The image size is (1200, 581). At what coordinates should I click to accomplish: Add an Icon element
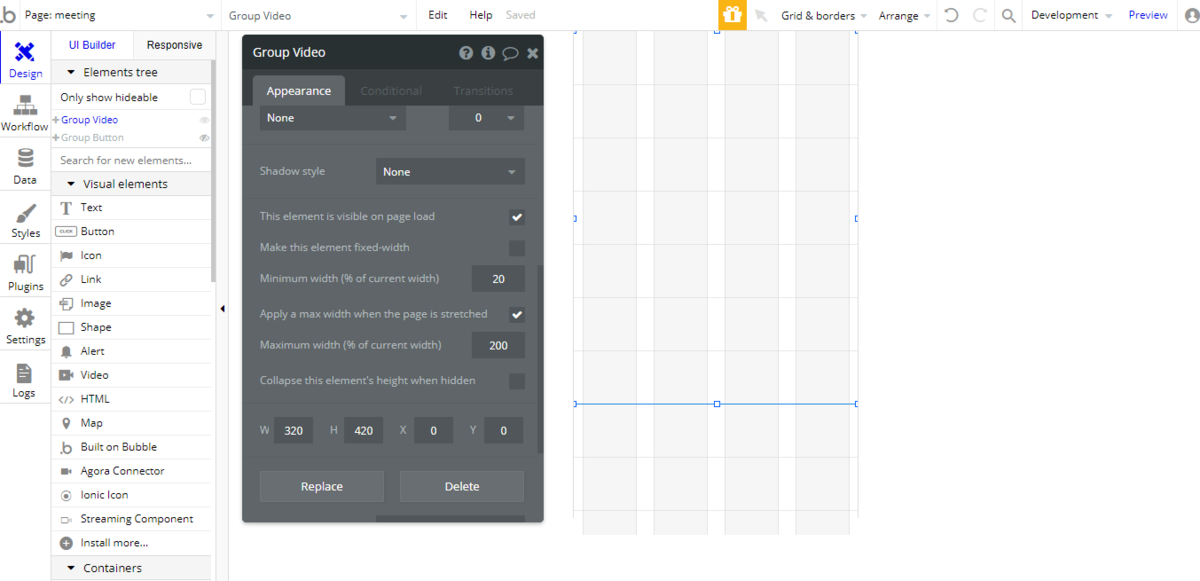tap(132, 256)
